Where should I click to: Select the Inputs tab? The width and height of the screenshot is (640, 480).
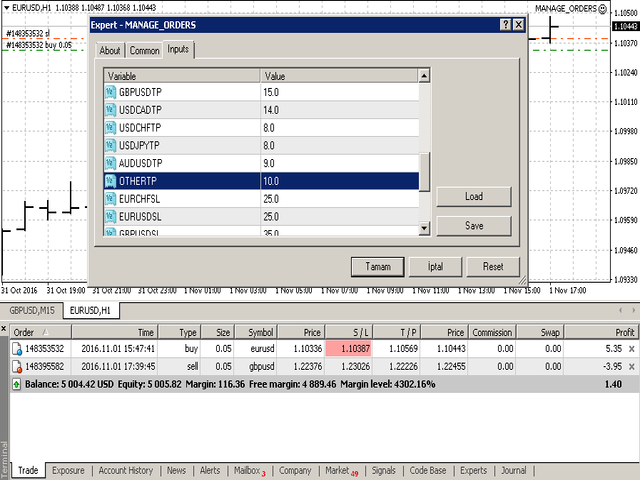point(178,49)
